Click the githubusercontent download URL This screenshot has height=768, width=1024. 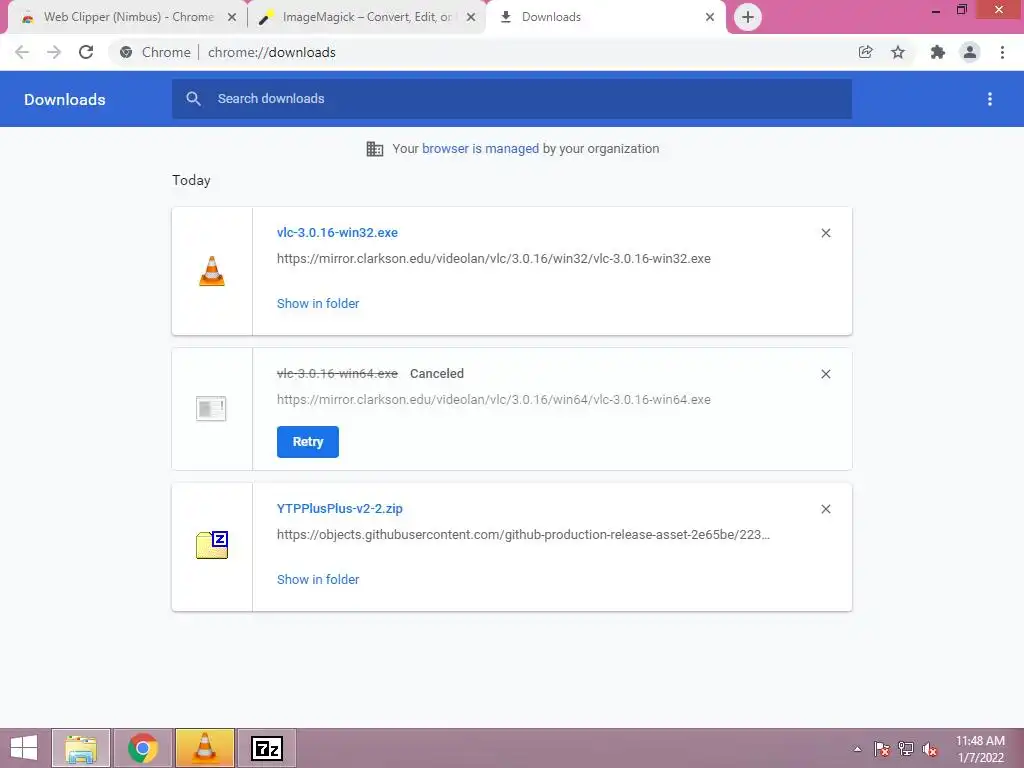(x=523, y=535)
